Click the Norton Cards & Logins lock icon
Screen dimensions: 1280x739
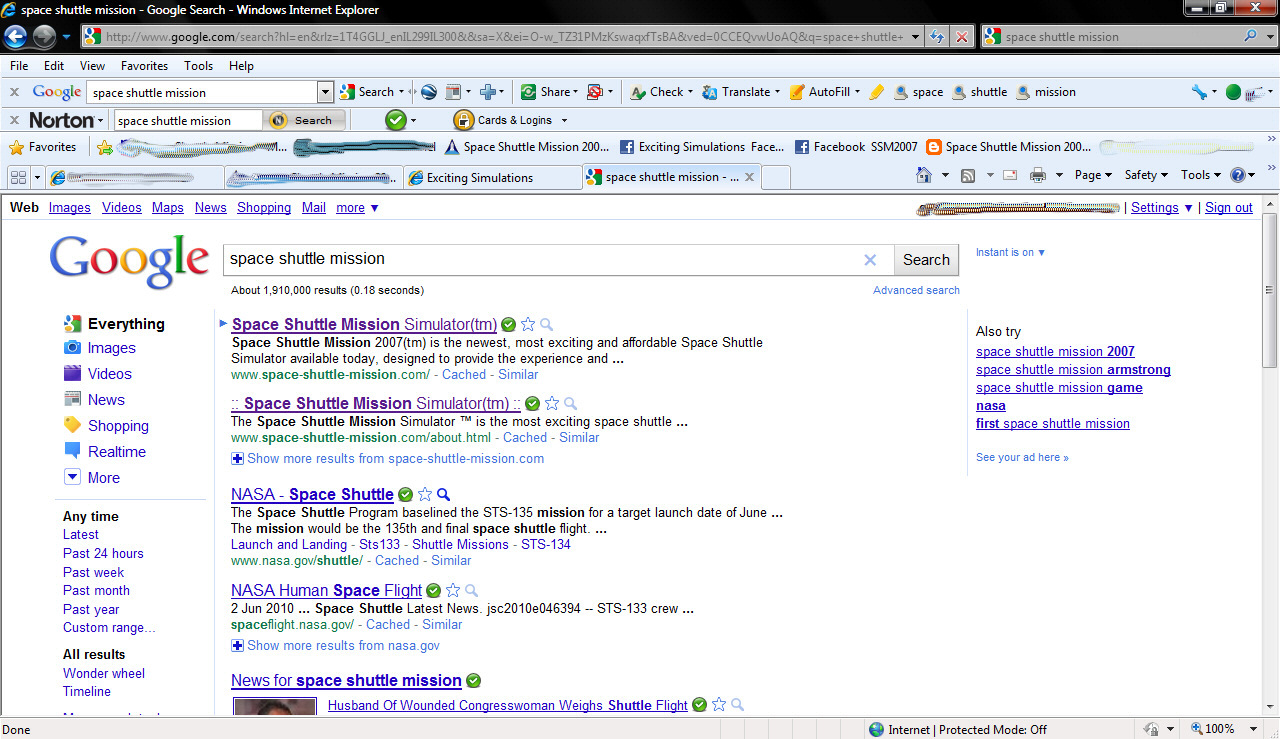click(x=463, y=120)
